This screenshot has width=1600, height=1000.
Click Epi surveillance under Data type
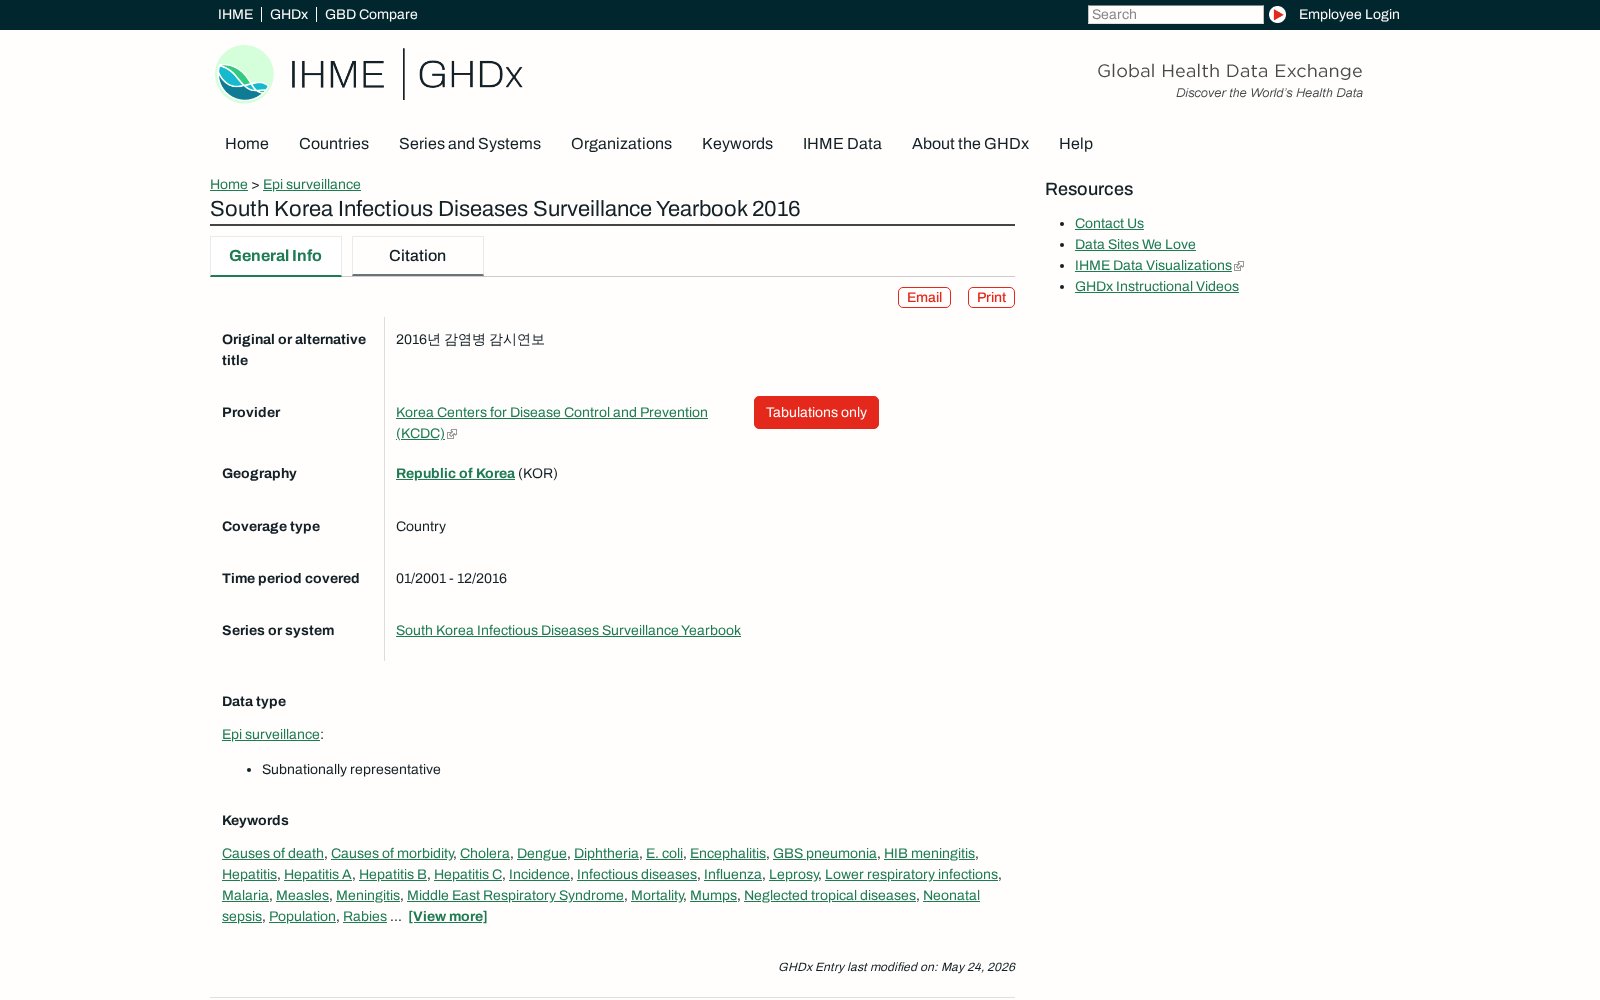pyautogui.click(x=271, y=734)
